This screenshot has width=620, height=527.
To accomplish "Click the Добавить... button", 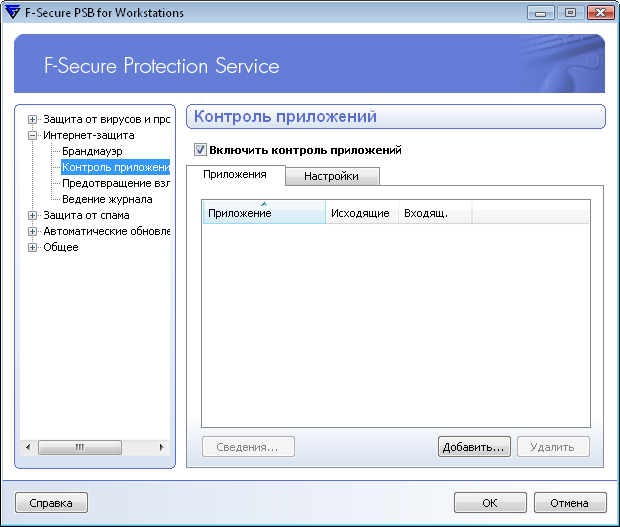I will click(474, 447).
